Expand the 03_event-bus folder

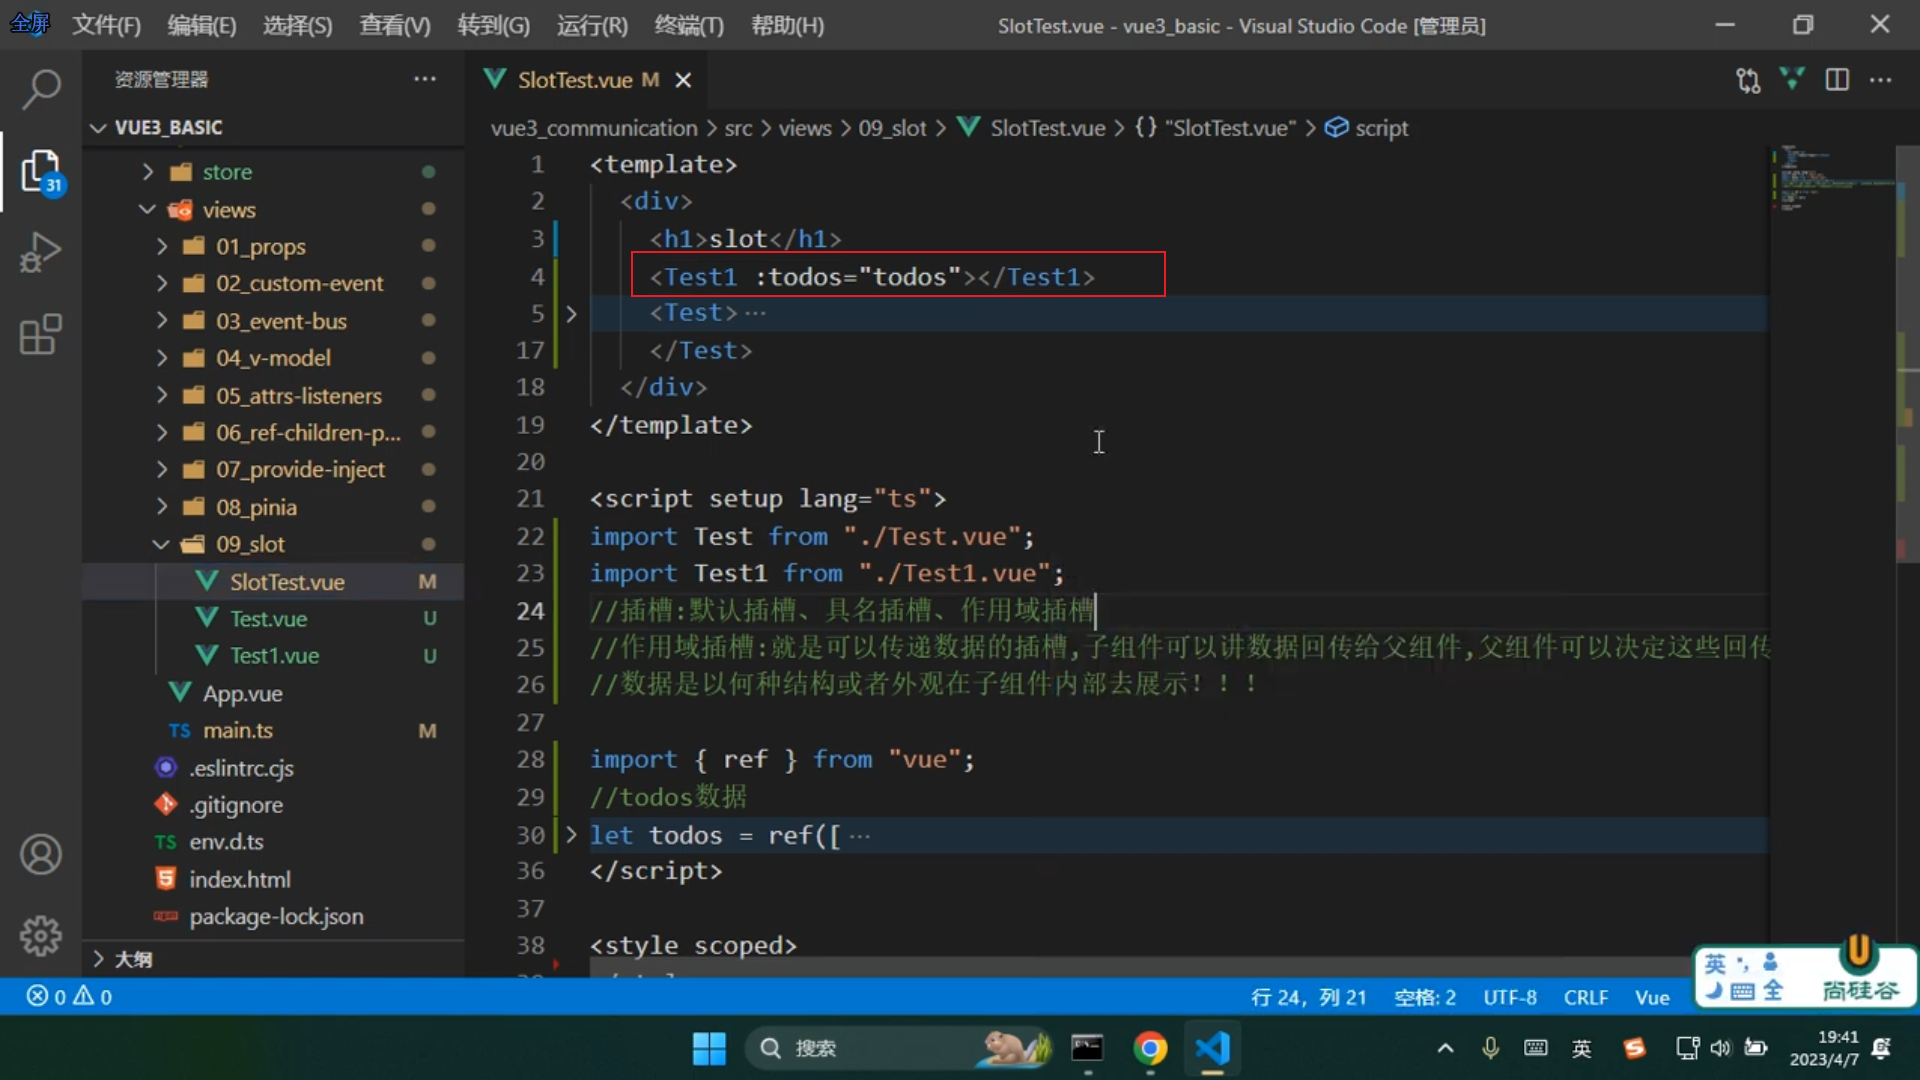coord(162,321)
